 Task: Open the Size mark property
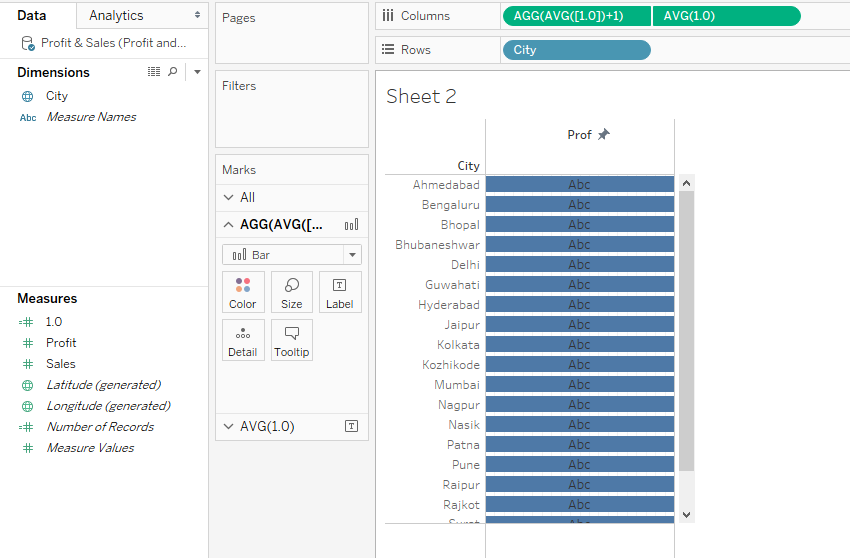292,292
